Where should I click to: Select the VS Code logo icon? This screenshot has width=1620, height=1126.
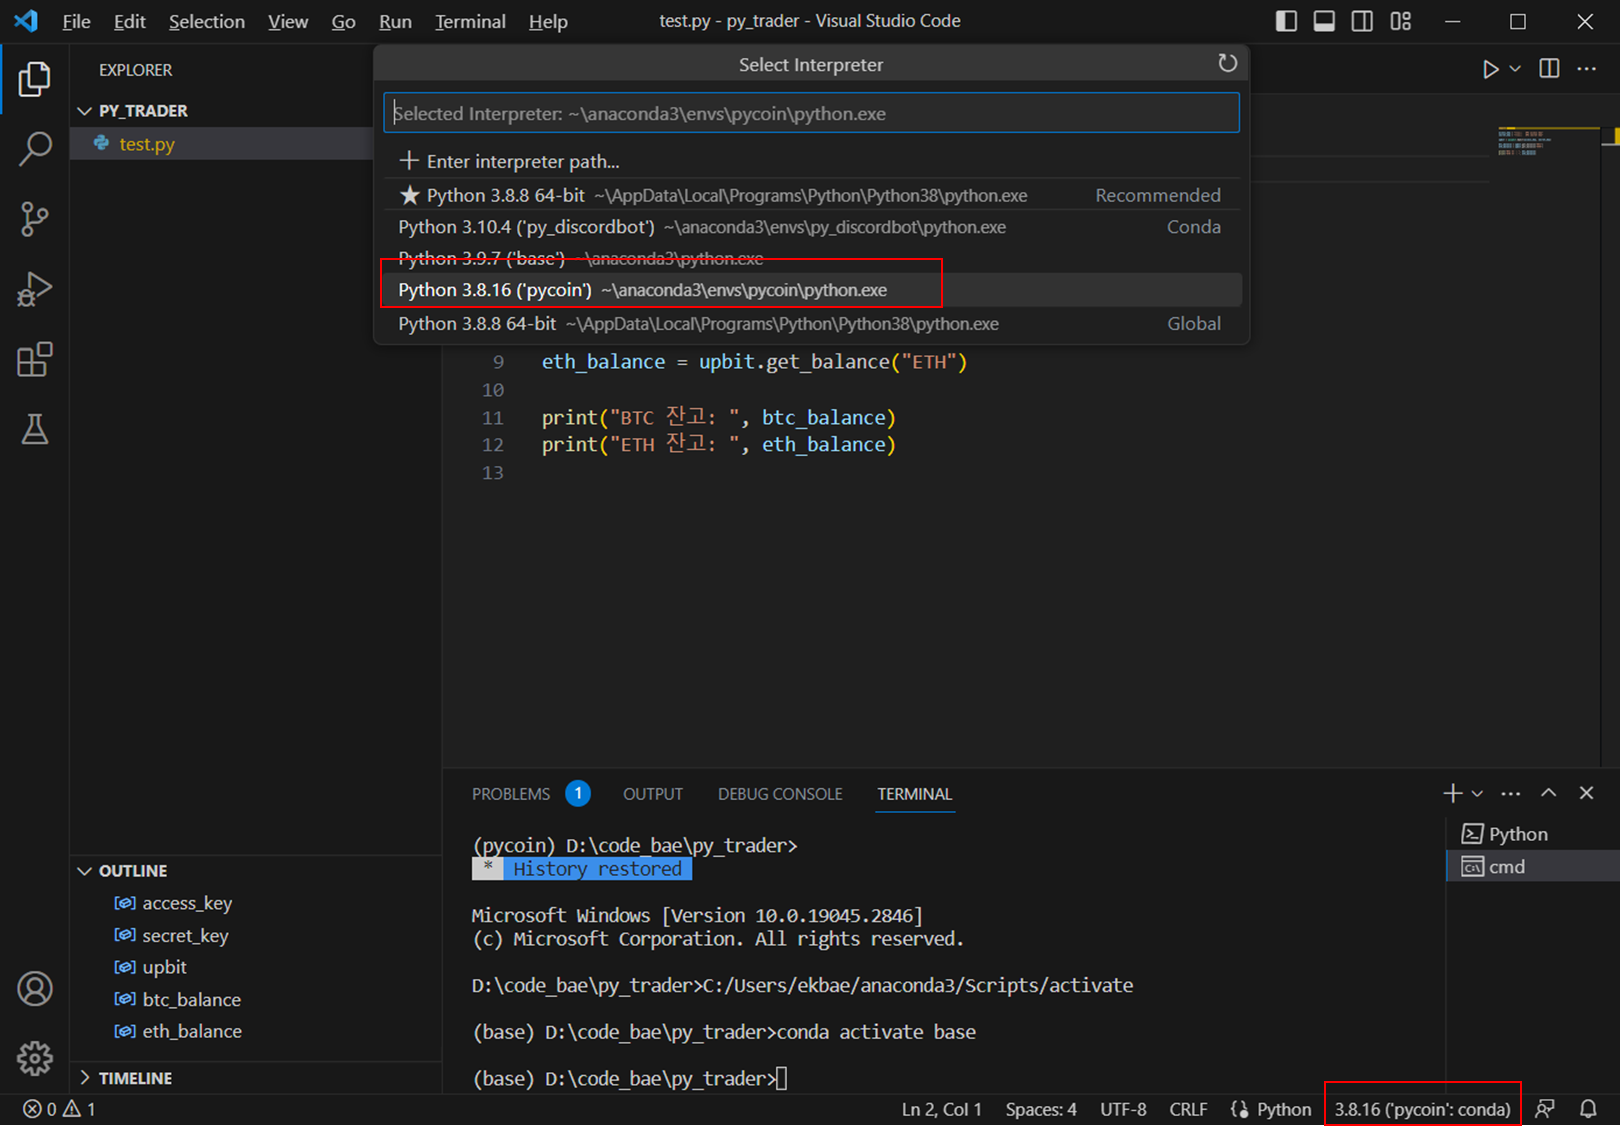[x=27, y=21]
